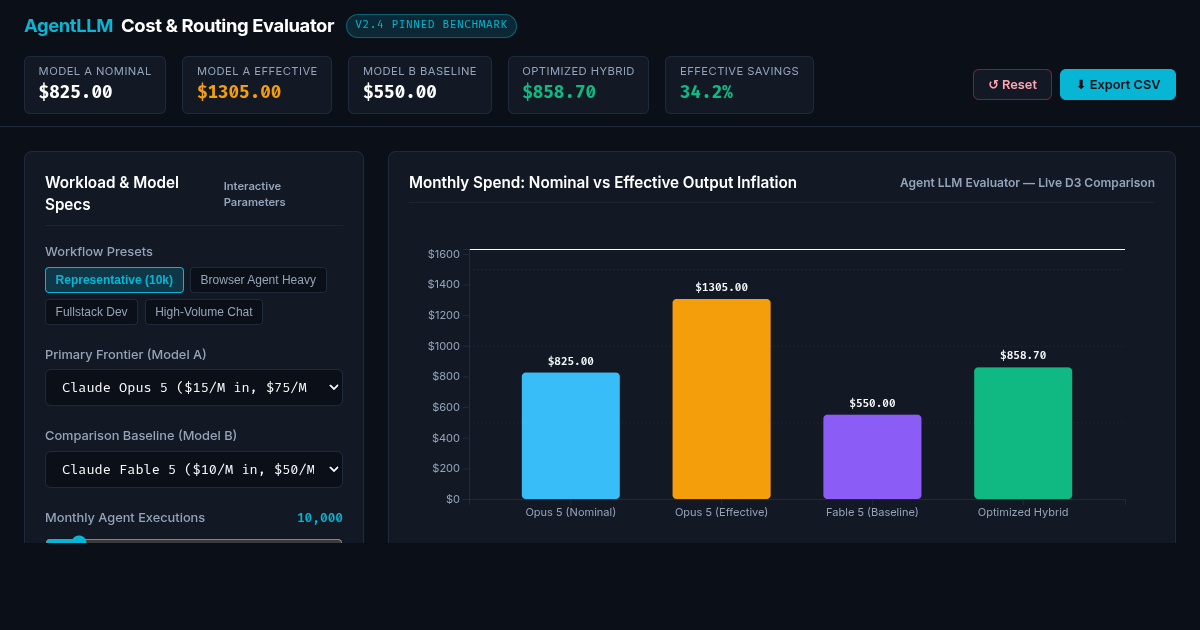Viewport: 1200px width, 630px height.
Task: Open the Primary Frontier Model A dropdown
Action: point(194,387)
